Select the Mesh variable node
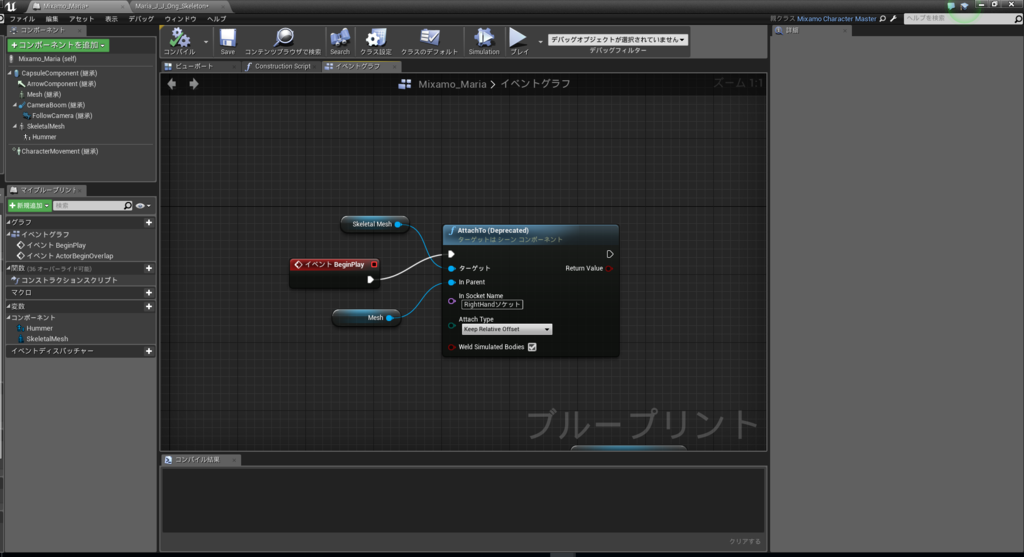 (x=366, y=318)
